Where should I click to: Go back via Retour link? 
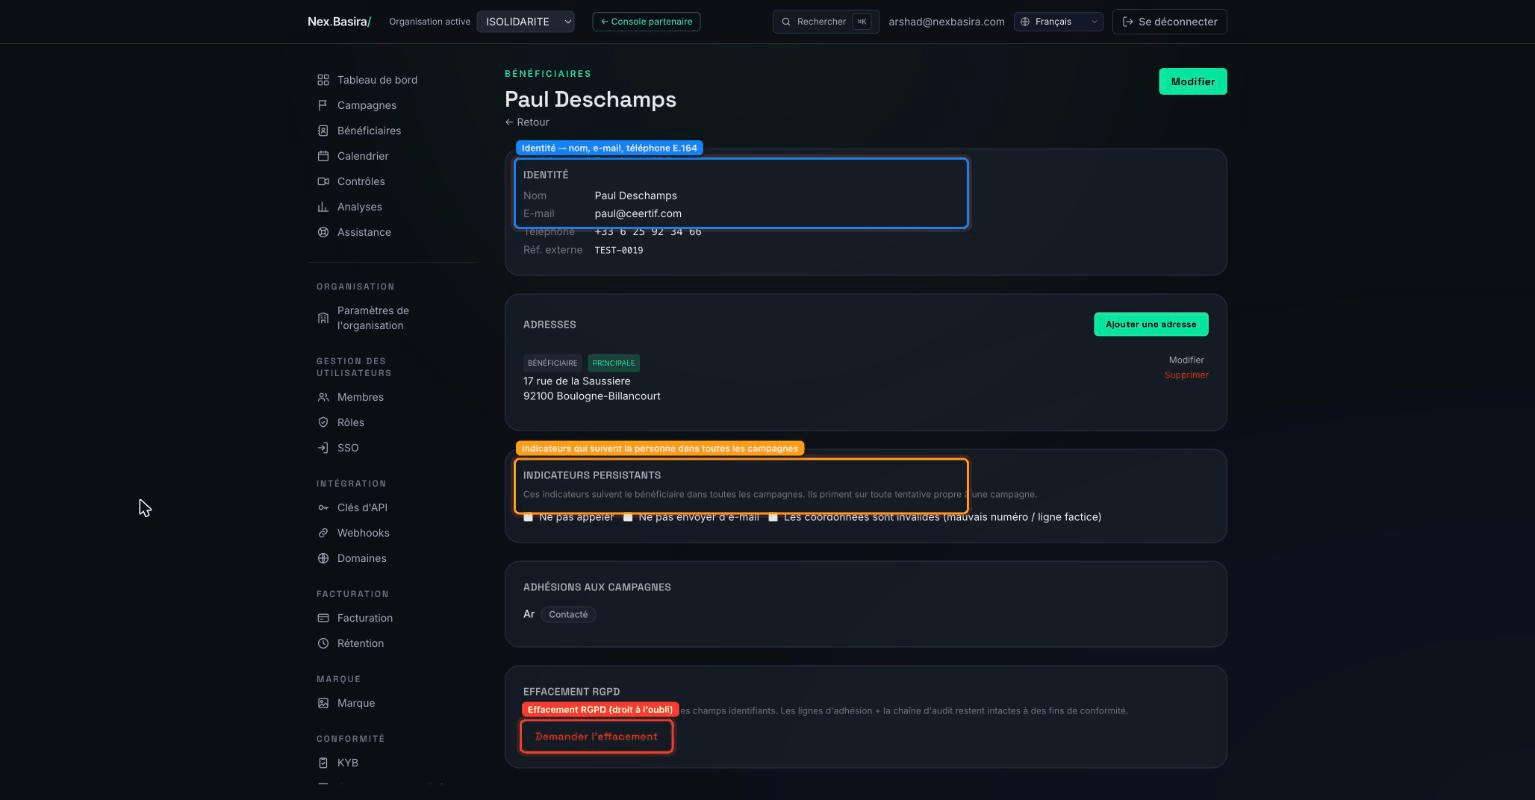[x=527, y=122]
